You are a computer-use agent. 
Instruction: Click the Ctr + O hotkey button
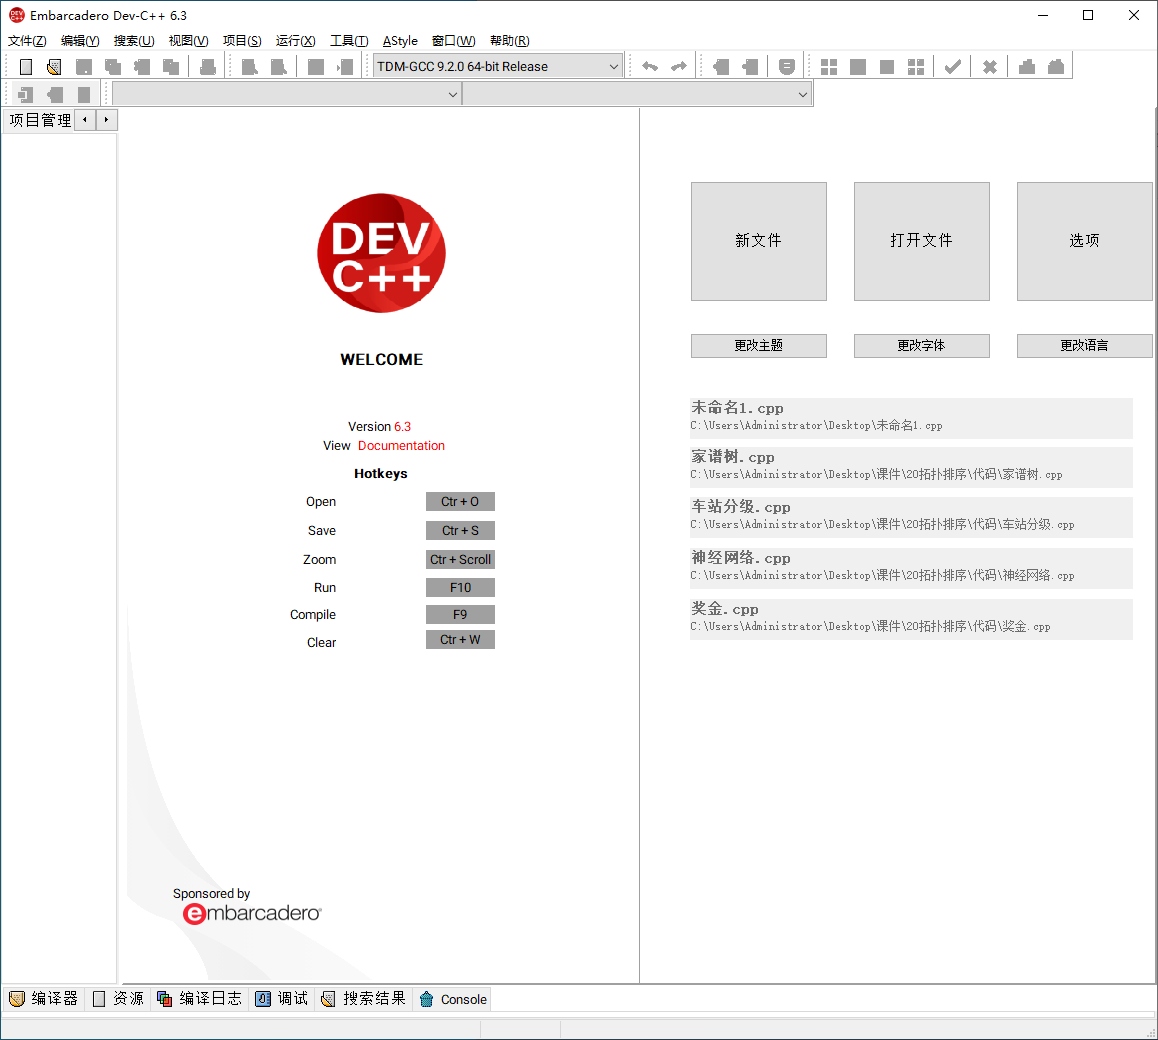460,502
